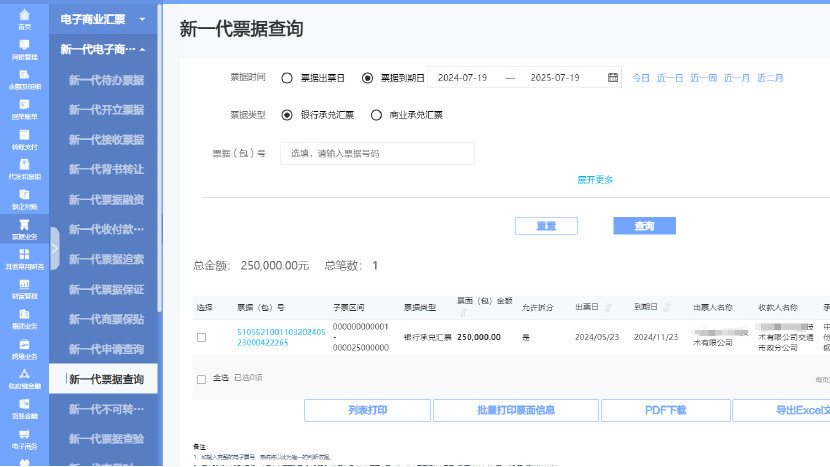Expand more filters via 展开更多
The height and width of the screenshot is (467, 830).
pyautogui.click(x=595, y=180)
